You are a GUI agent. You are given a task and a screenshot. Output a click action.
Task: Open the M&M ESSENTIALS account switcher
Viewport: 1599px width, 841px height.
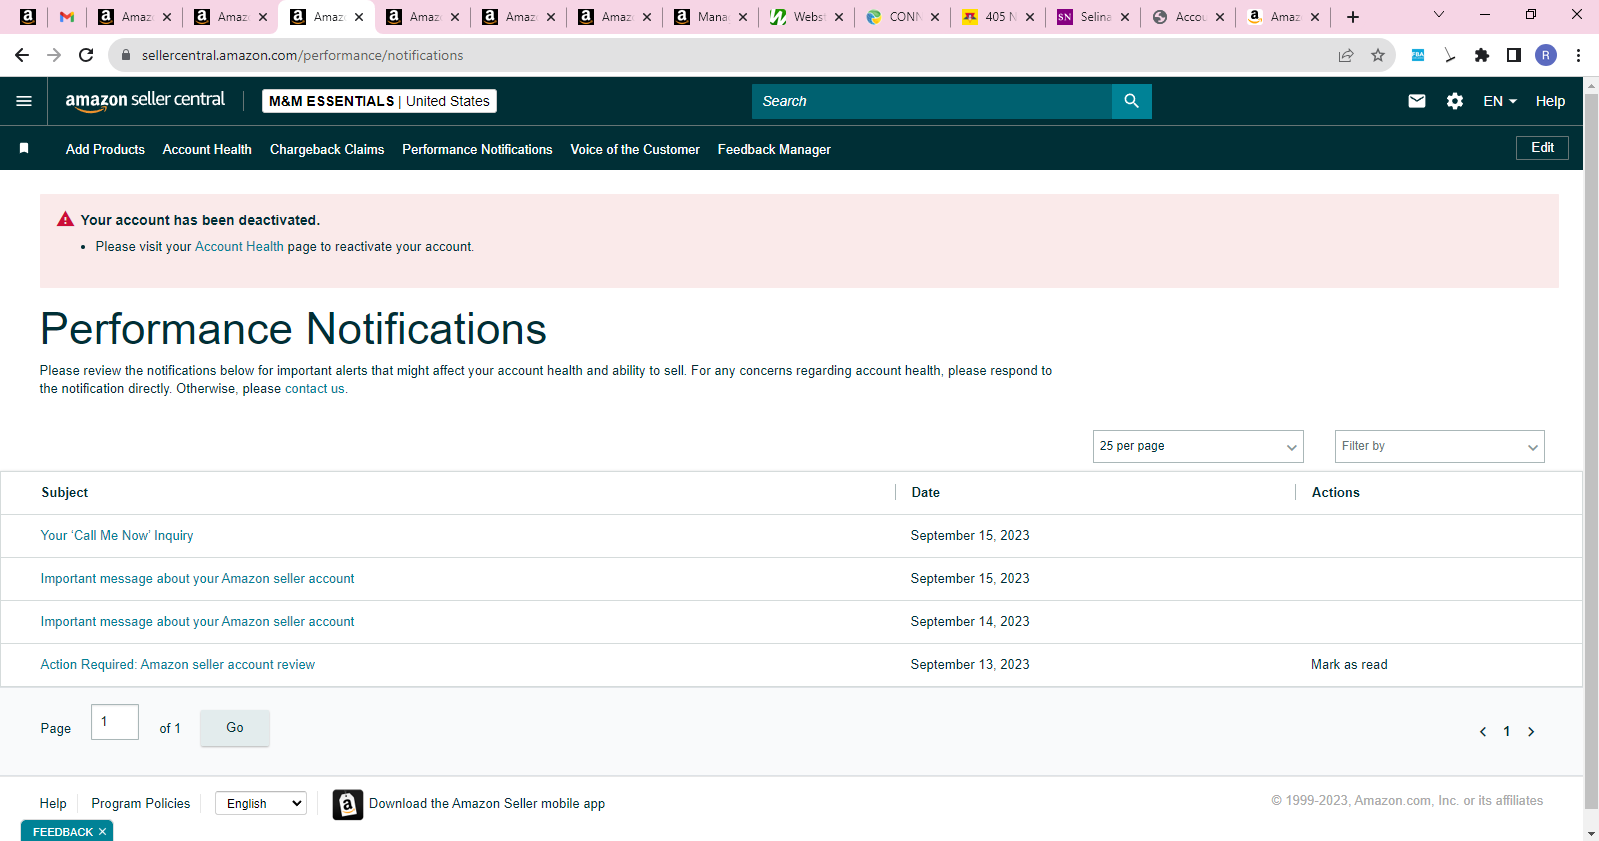point(379,101)
